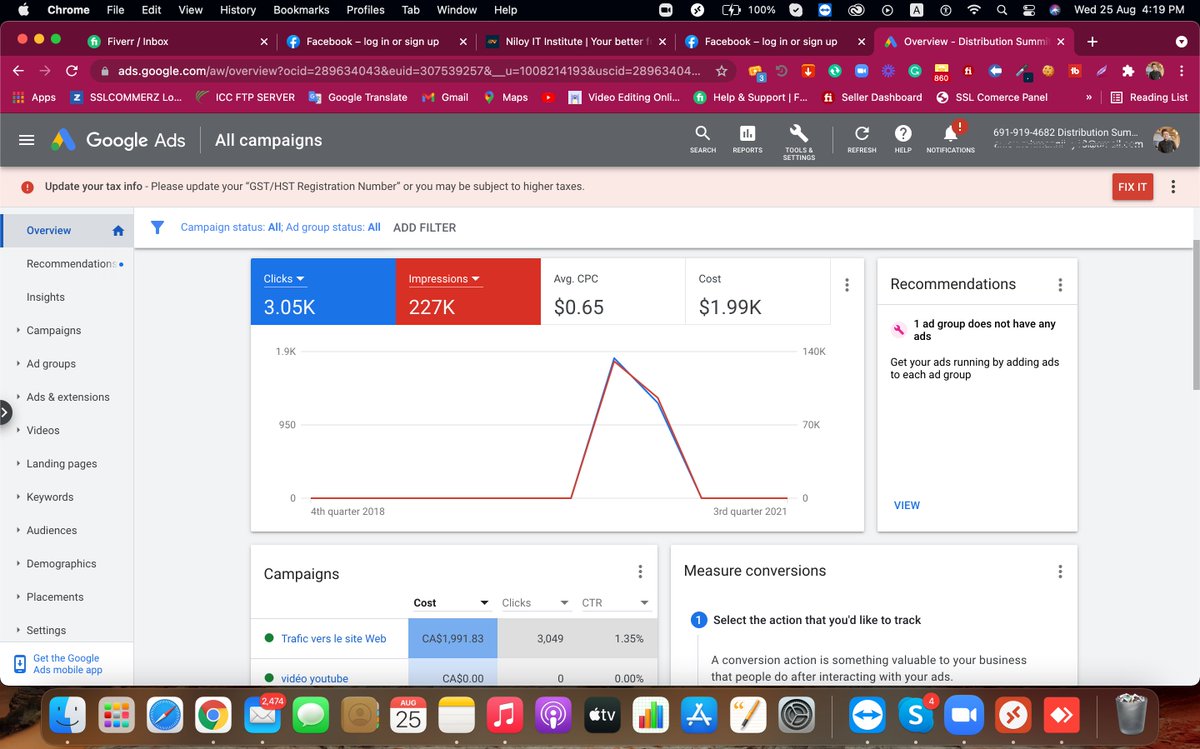
Task: Click the FIX IT button
Action: (1132, 187)
